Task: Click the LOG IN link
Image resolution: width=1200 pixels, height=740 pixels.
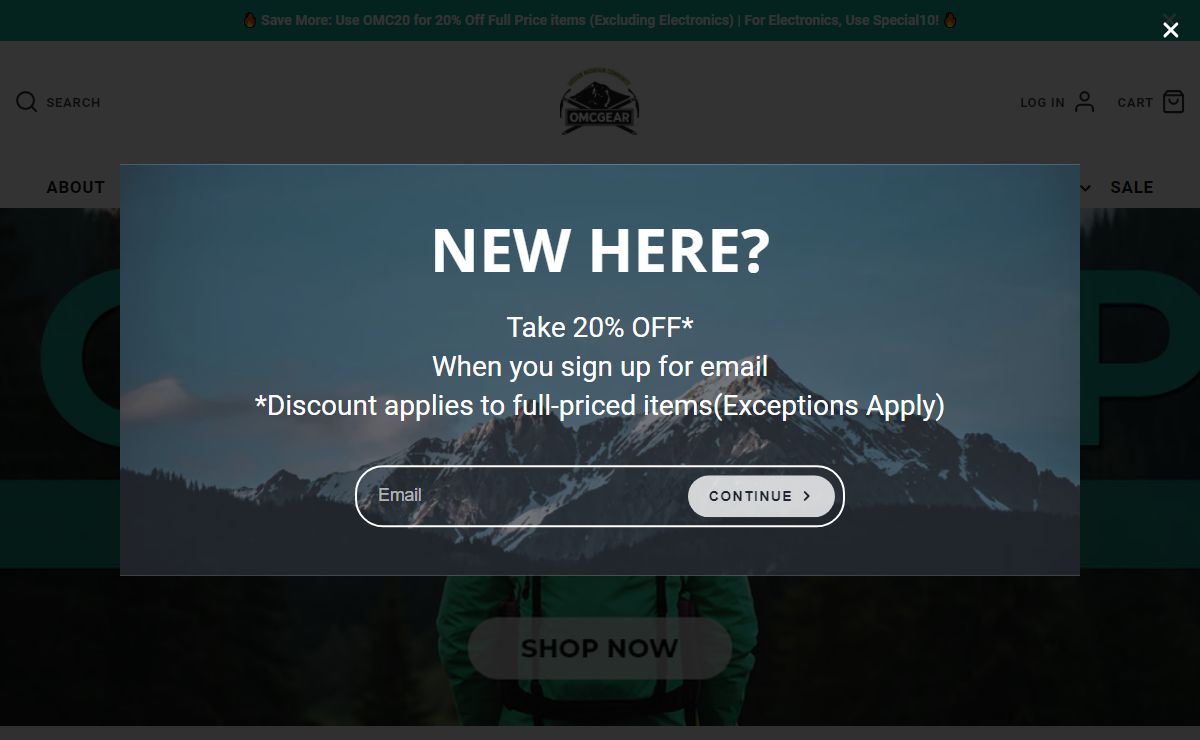Action: click(1042, 102)
